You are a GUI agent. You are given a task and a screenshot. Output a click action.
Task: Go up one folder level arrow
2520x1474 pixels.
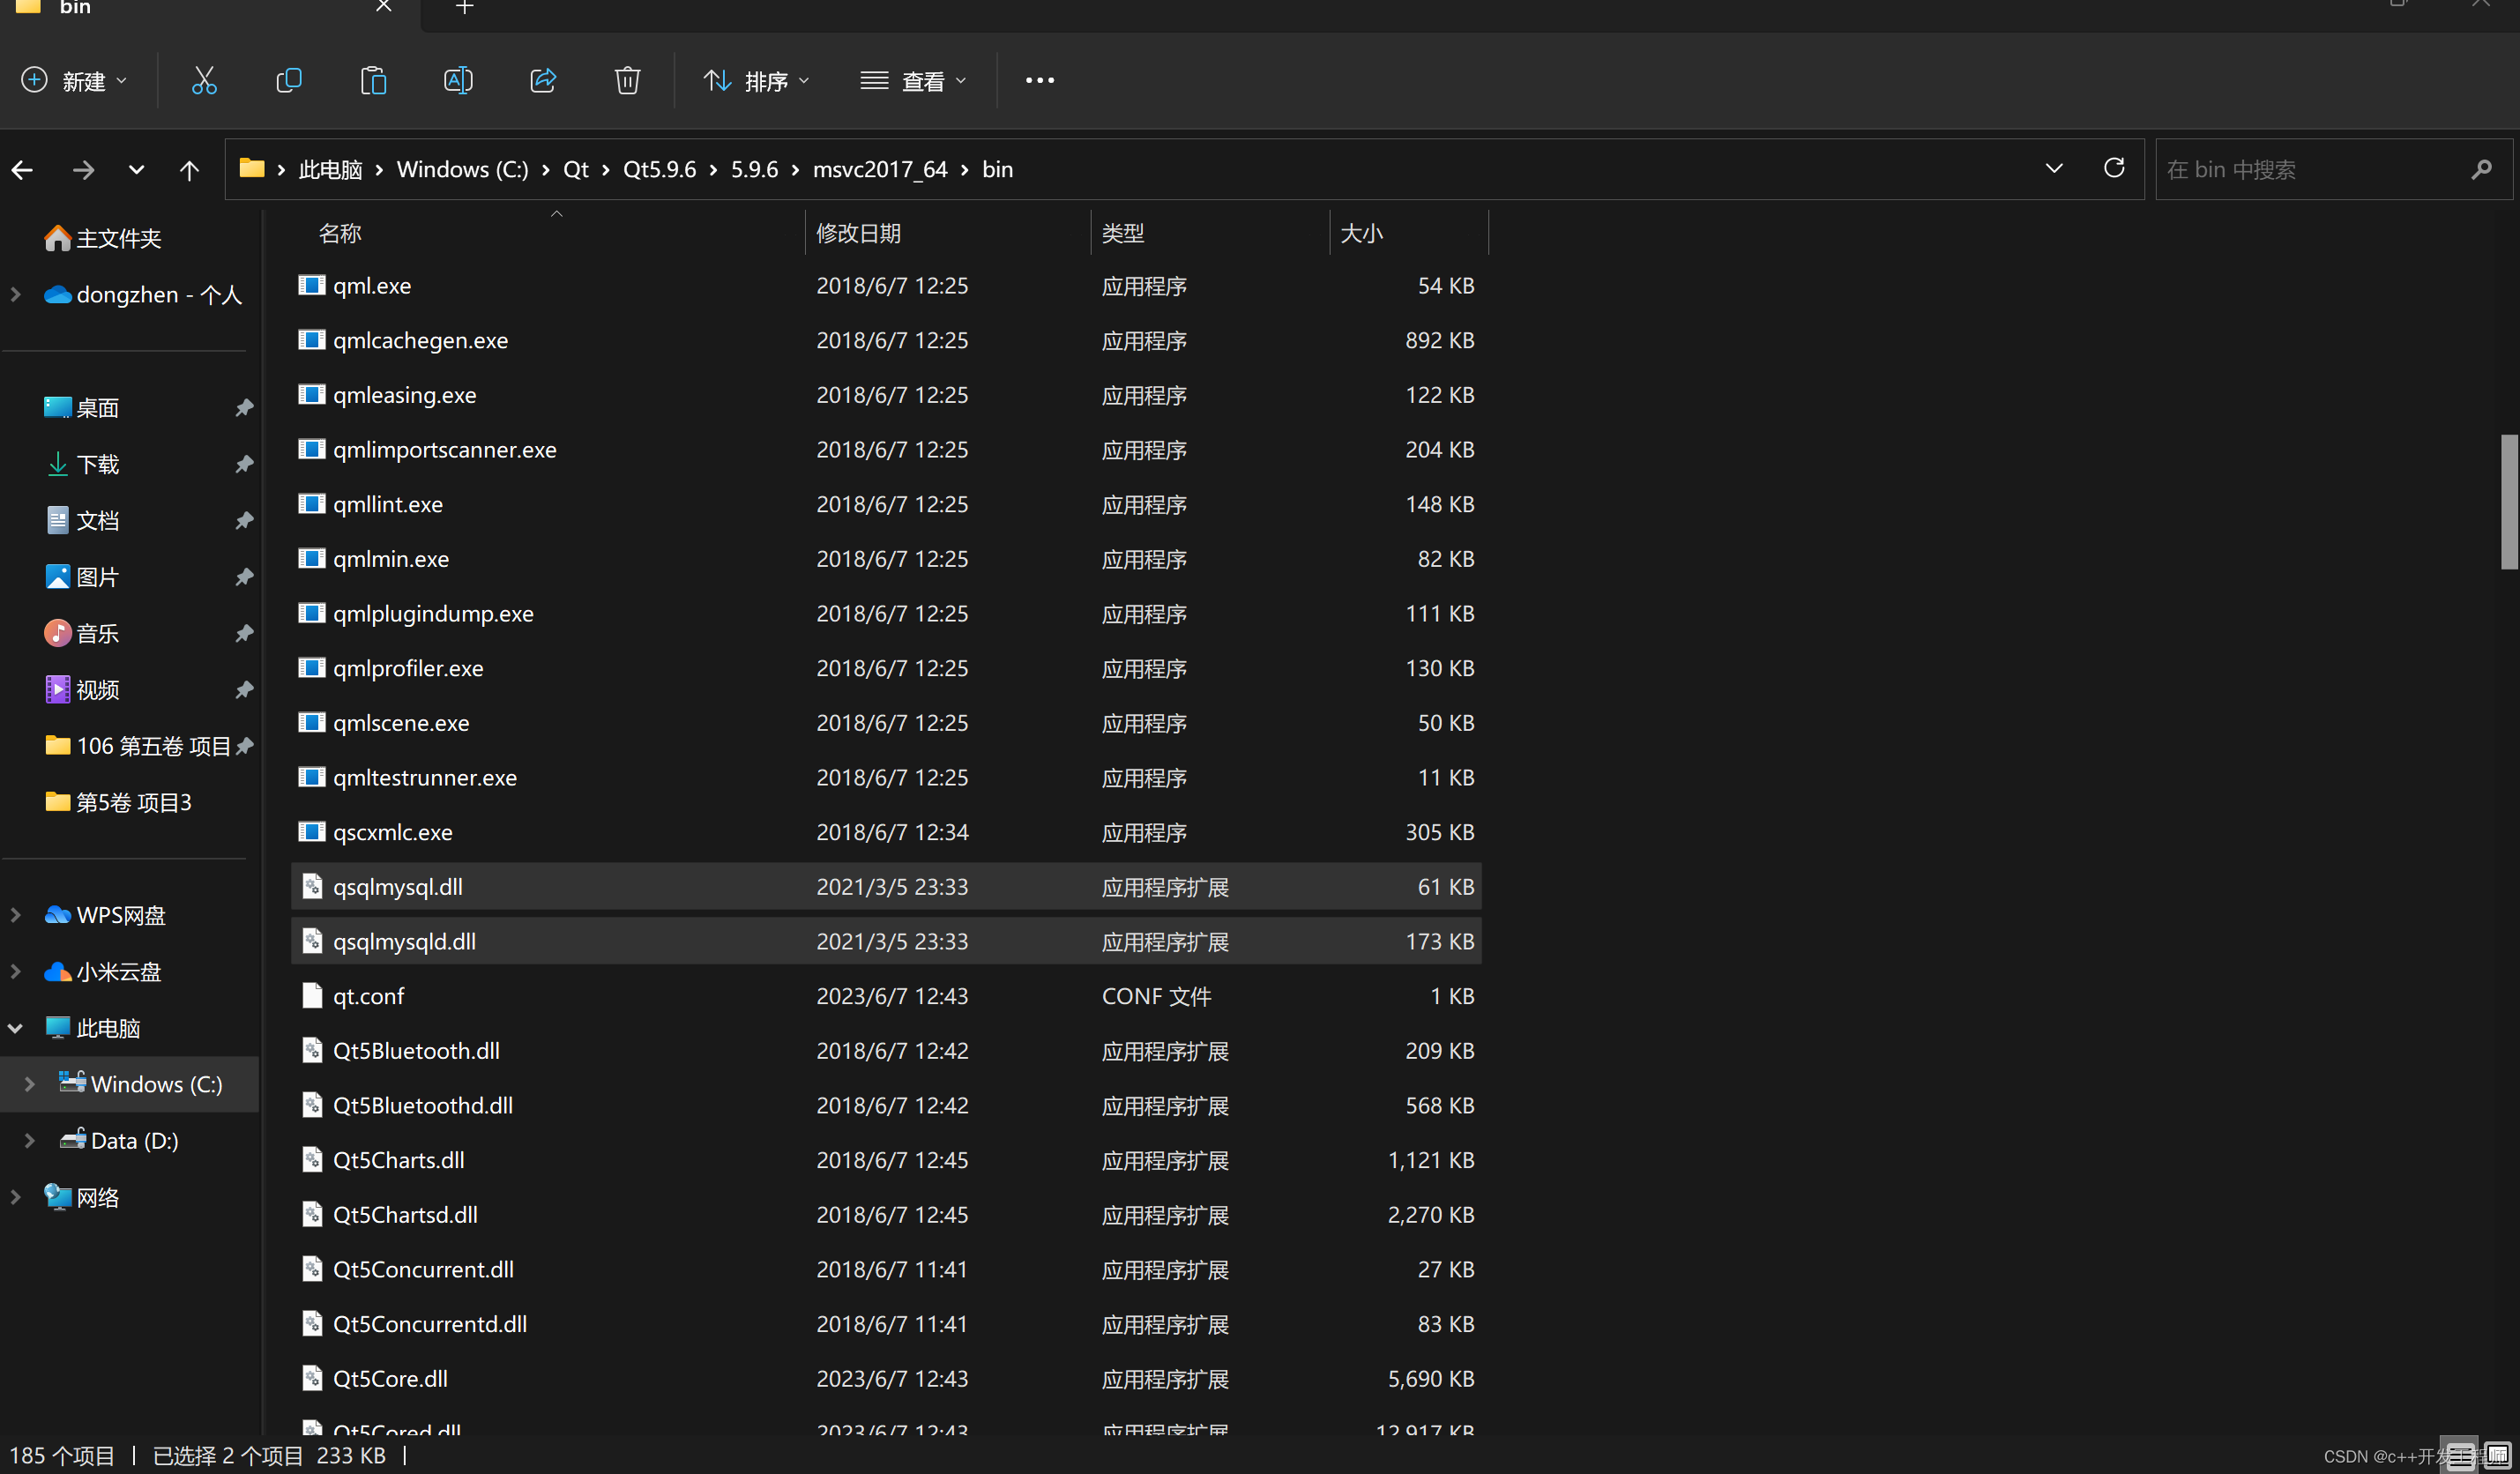click(x=189, y=170)
